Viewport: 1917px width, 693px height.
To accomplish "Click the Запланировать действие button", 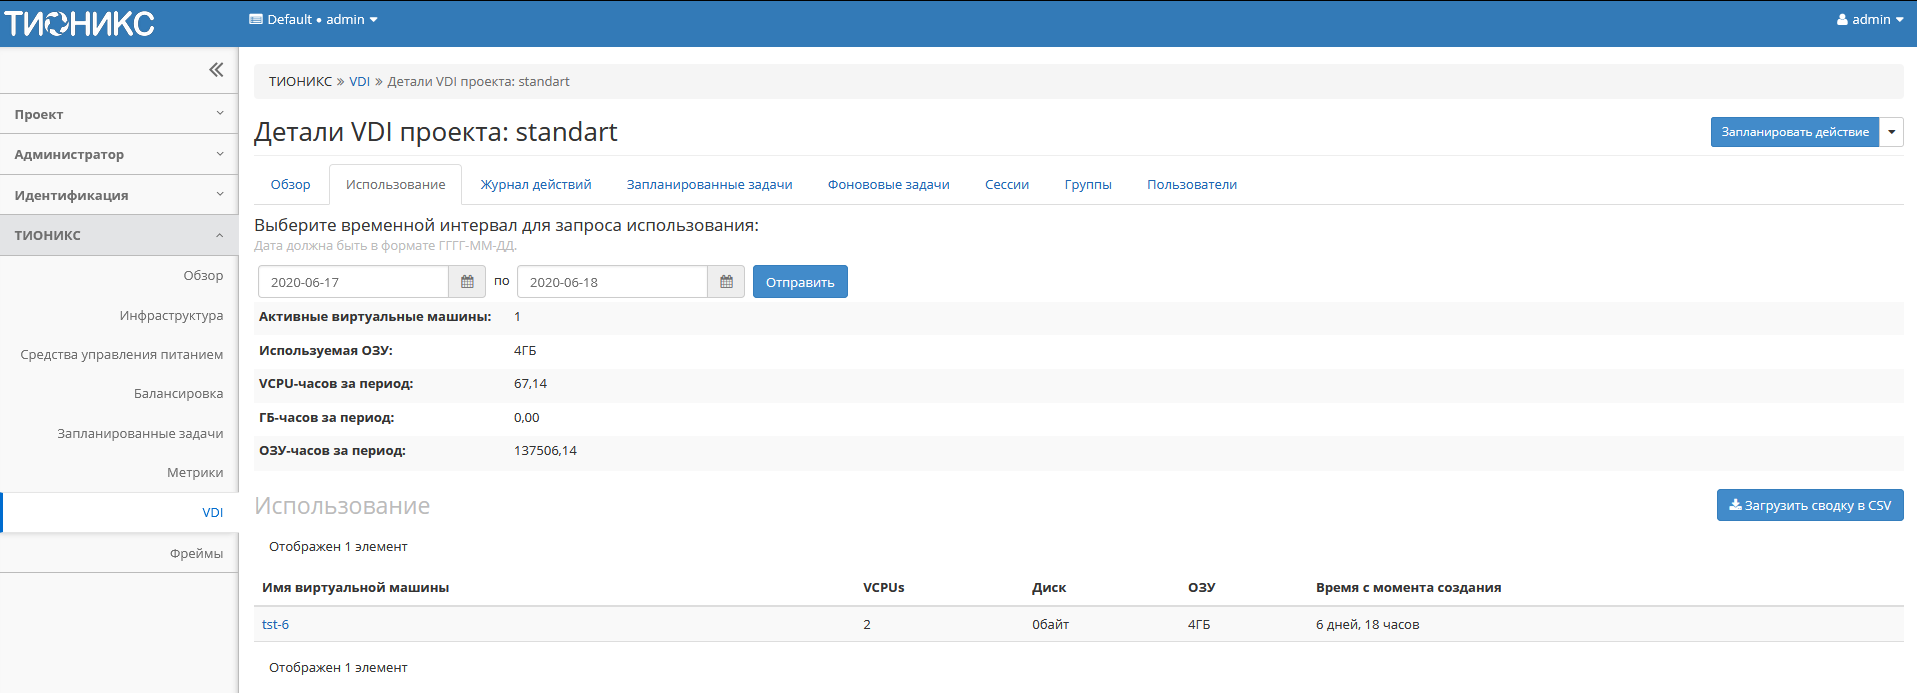I will (1794, 132).
